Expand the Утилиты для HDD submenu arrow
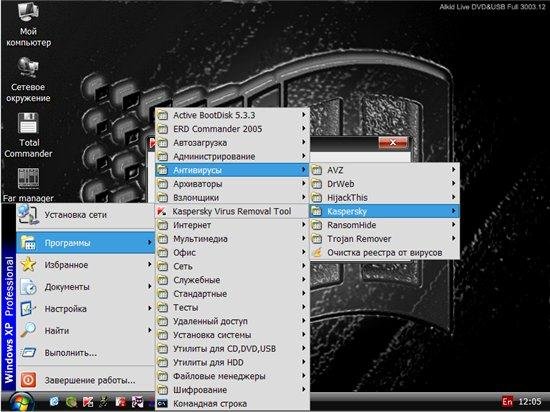Viewport: 550px width, 412px height. click(x=303, y=362)
